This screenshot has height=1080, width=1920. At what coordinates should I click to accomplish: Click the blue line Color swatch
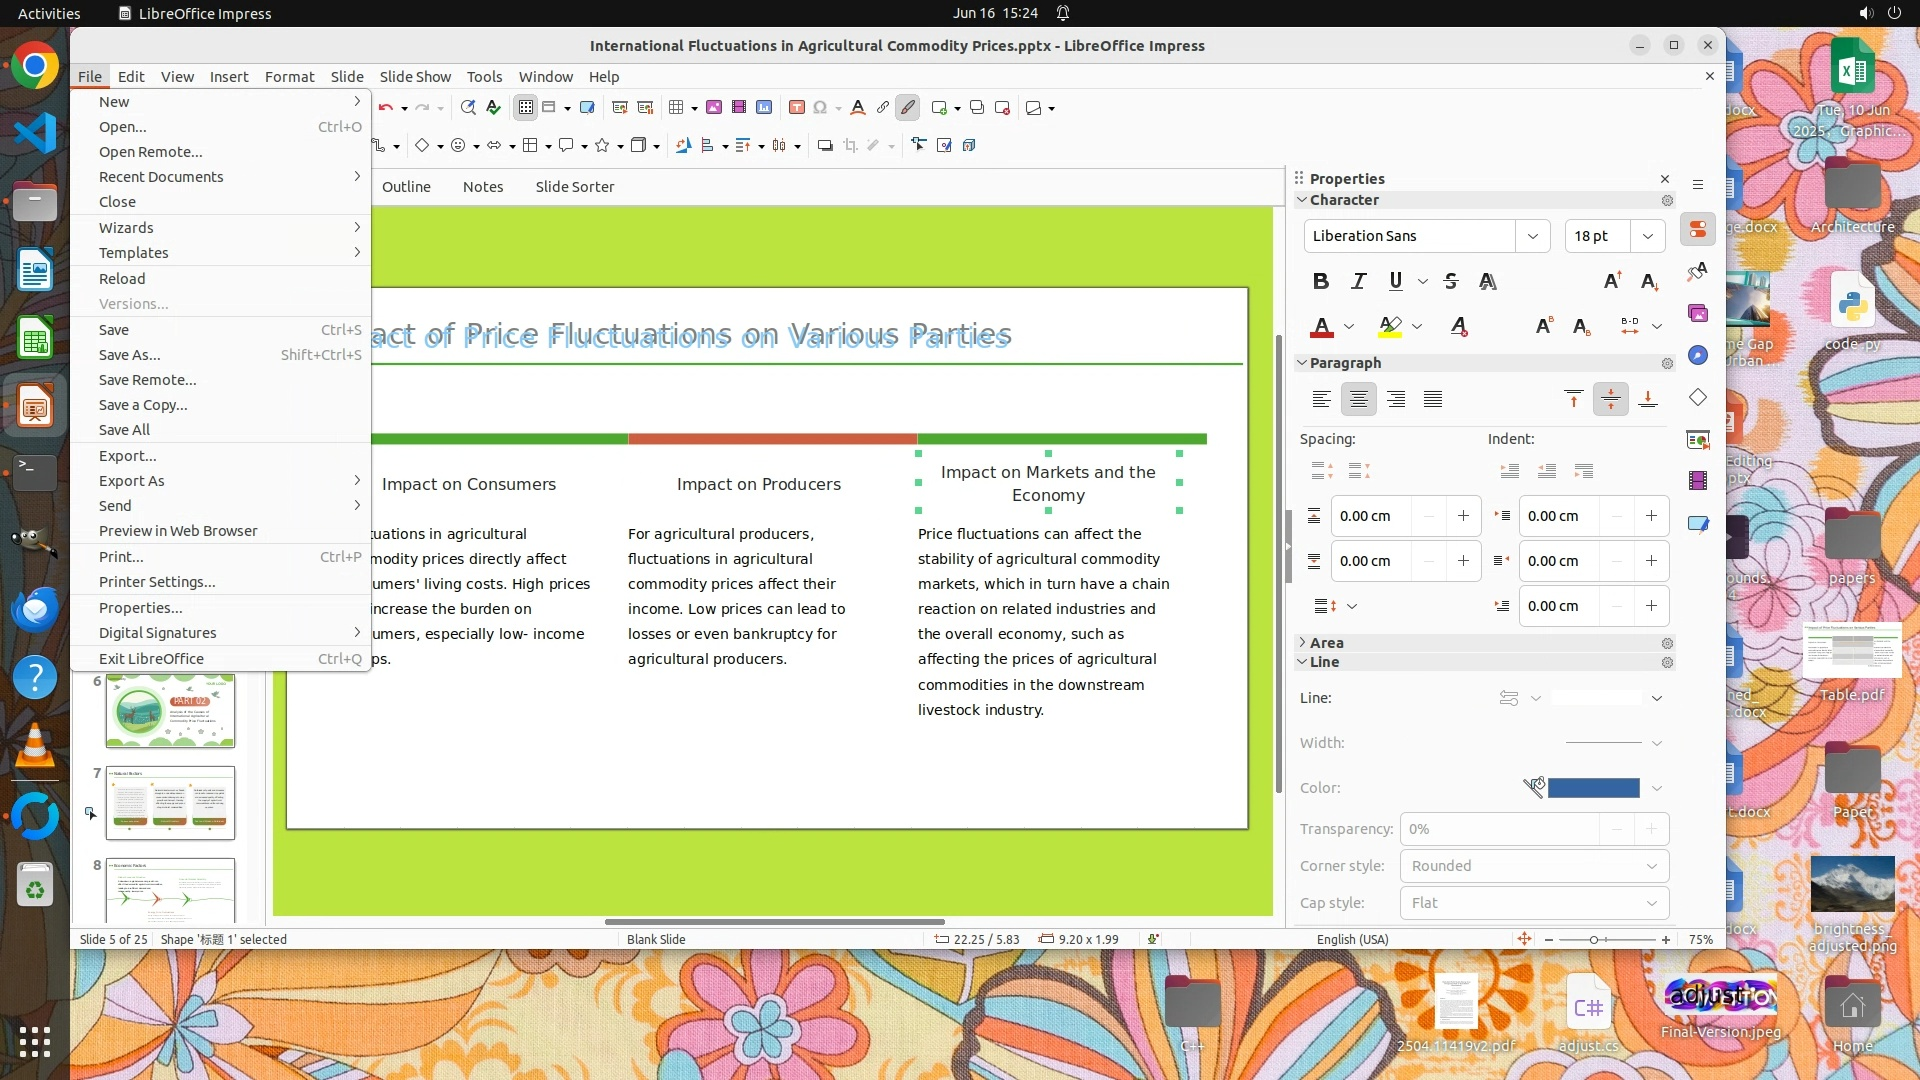pos(1593,789)
